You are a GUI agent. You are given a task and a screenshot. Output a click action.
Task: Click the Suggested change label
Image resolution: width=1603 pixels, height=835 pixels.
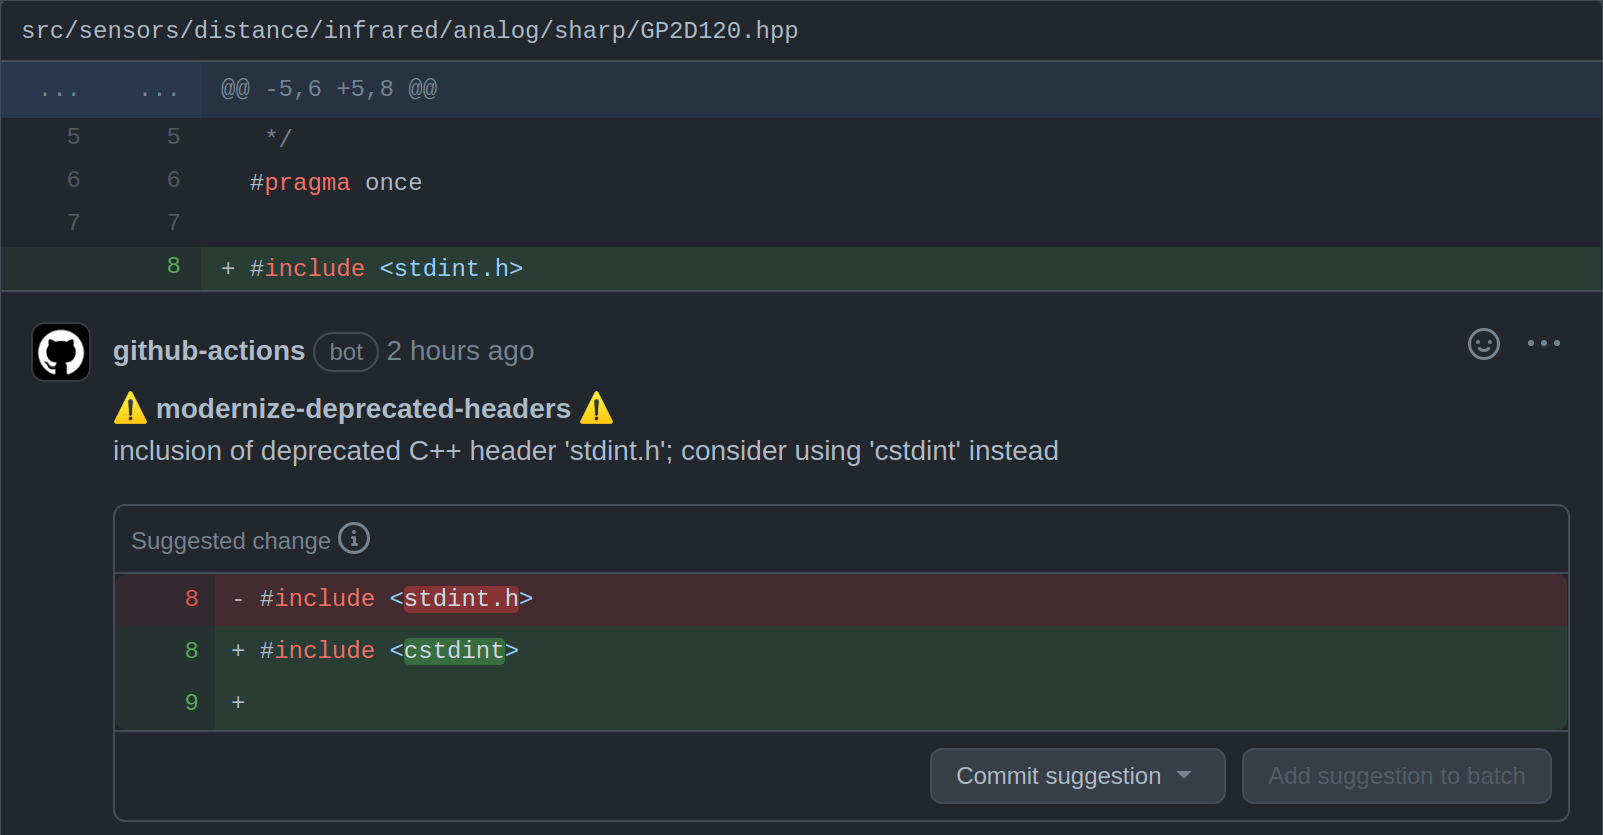point(231,541)
